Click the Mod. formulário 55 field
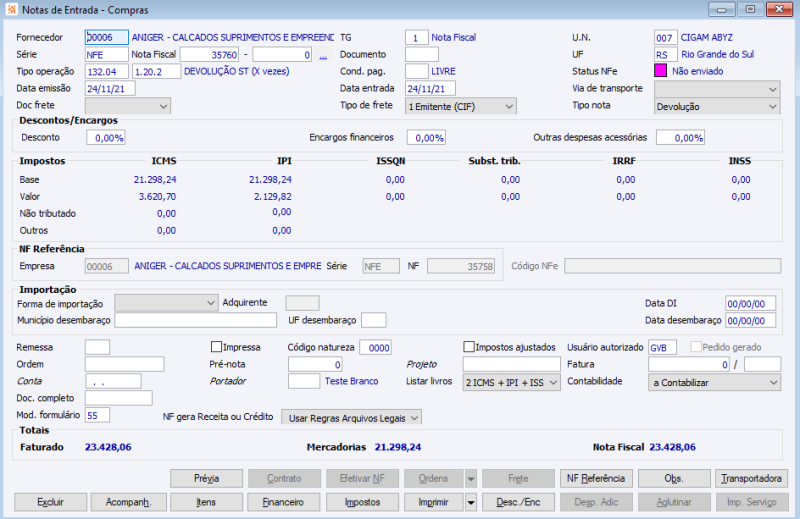 (97, 415)
